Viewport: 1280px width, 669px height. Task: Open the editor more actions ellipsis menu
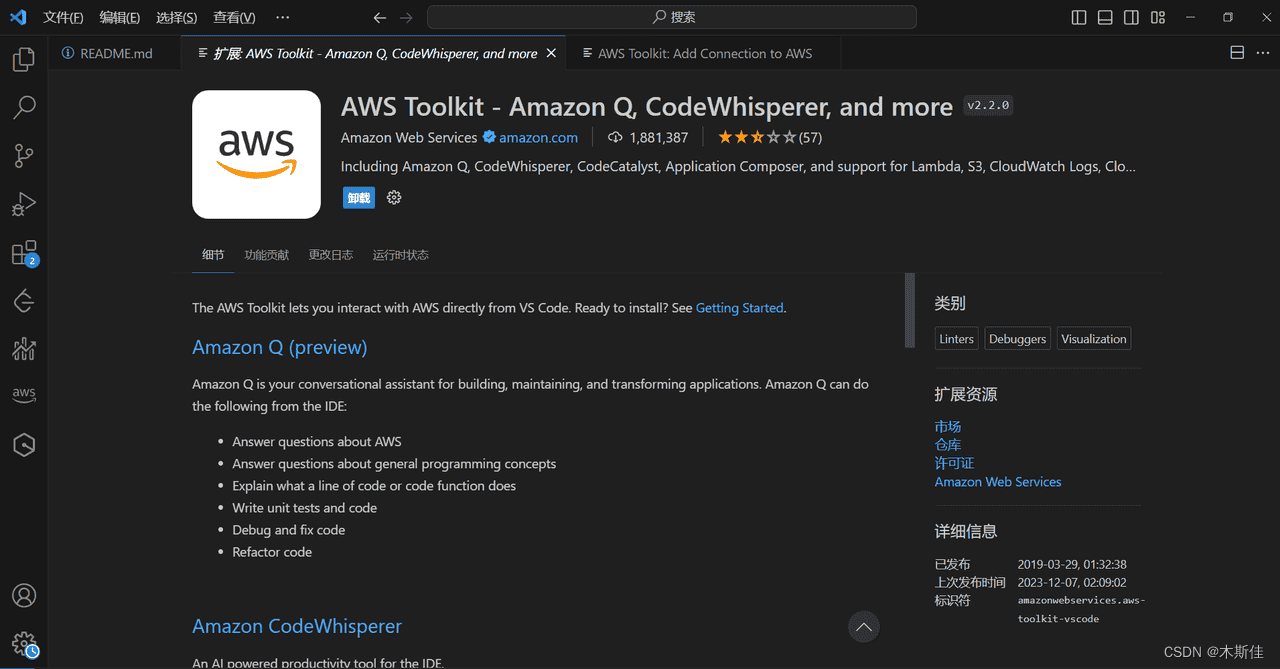coord(1261,52)
